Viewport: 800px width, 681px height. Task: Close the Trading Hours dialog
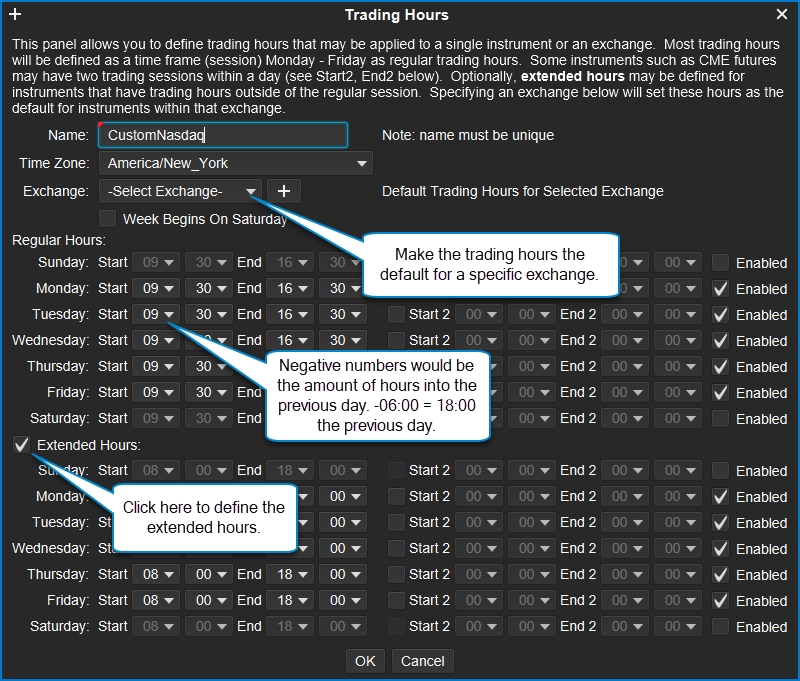(782, 14)
